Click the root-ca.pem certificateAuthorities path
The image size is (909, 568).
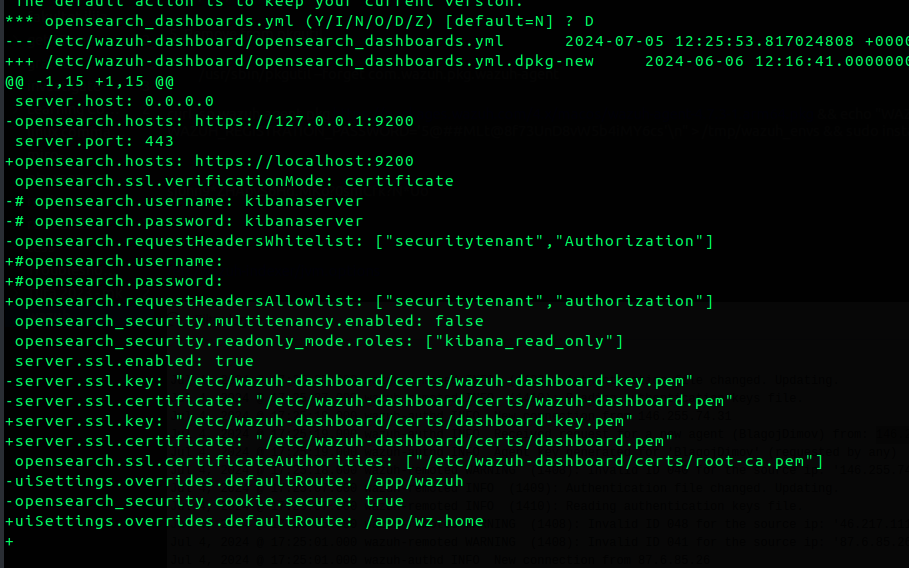click(x=614, y=461)
